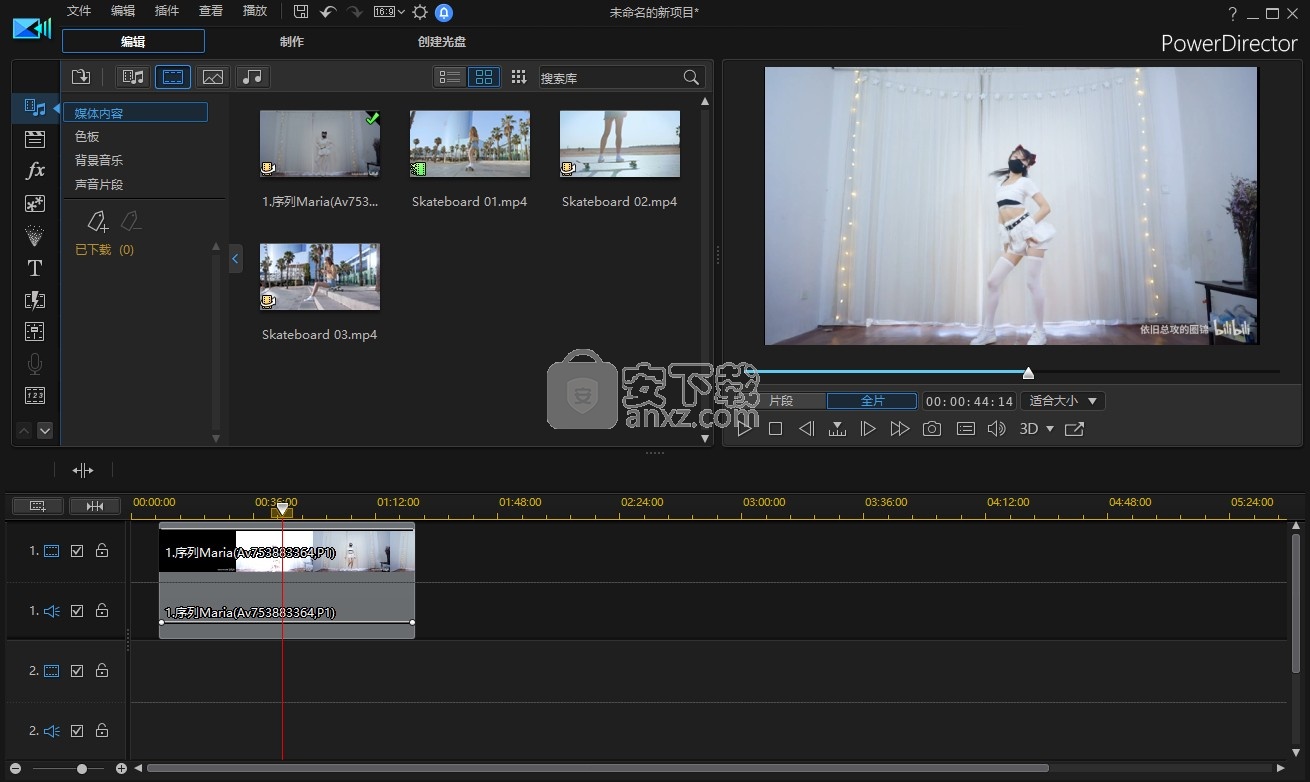Click the room list up chevron
Viewport: 1310px width, 782px height.
[25, 431]
